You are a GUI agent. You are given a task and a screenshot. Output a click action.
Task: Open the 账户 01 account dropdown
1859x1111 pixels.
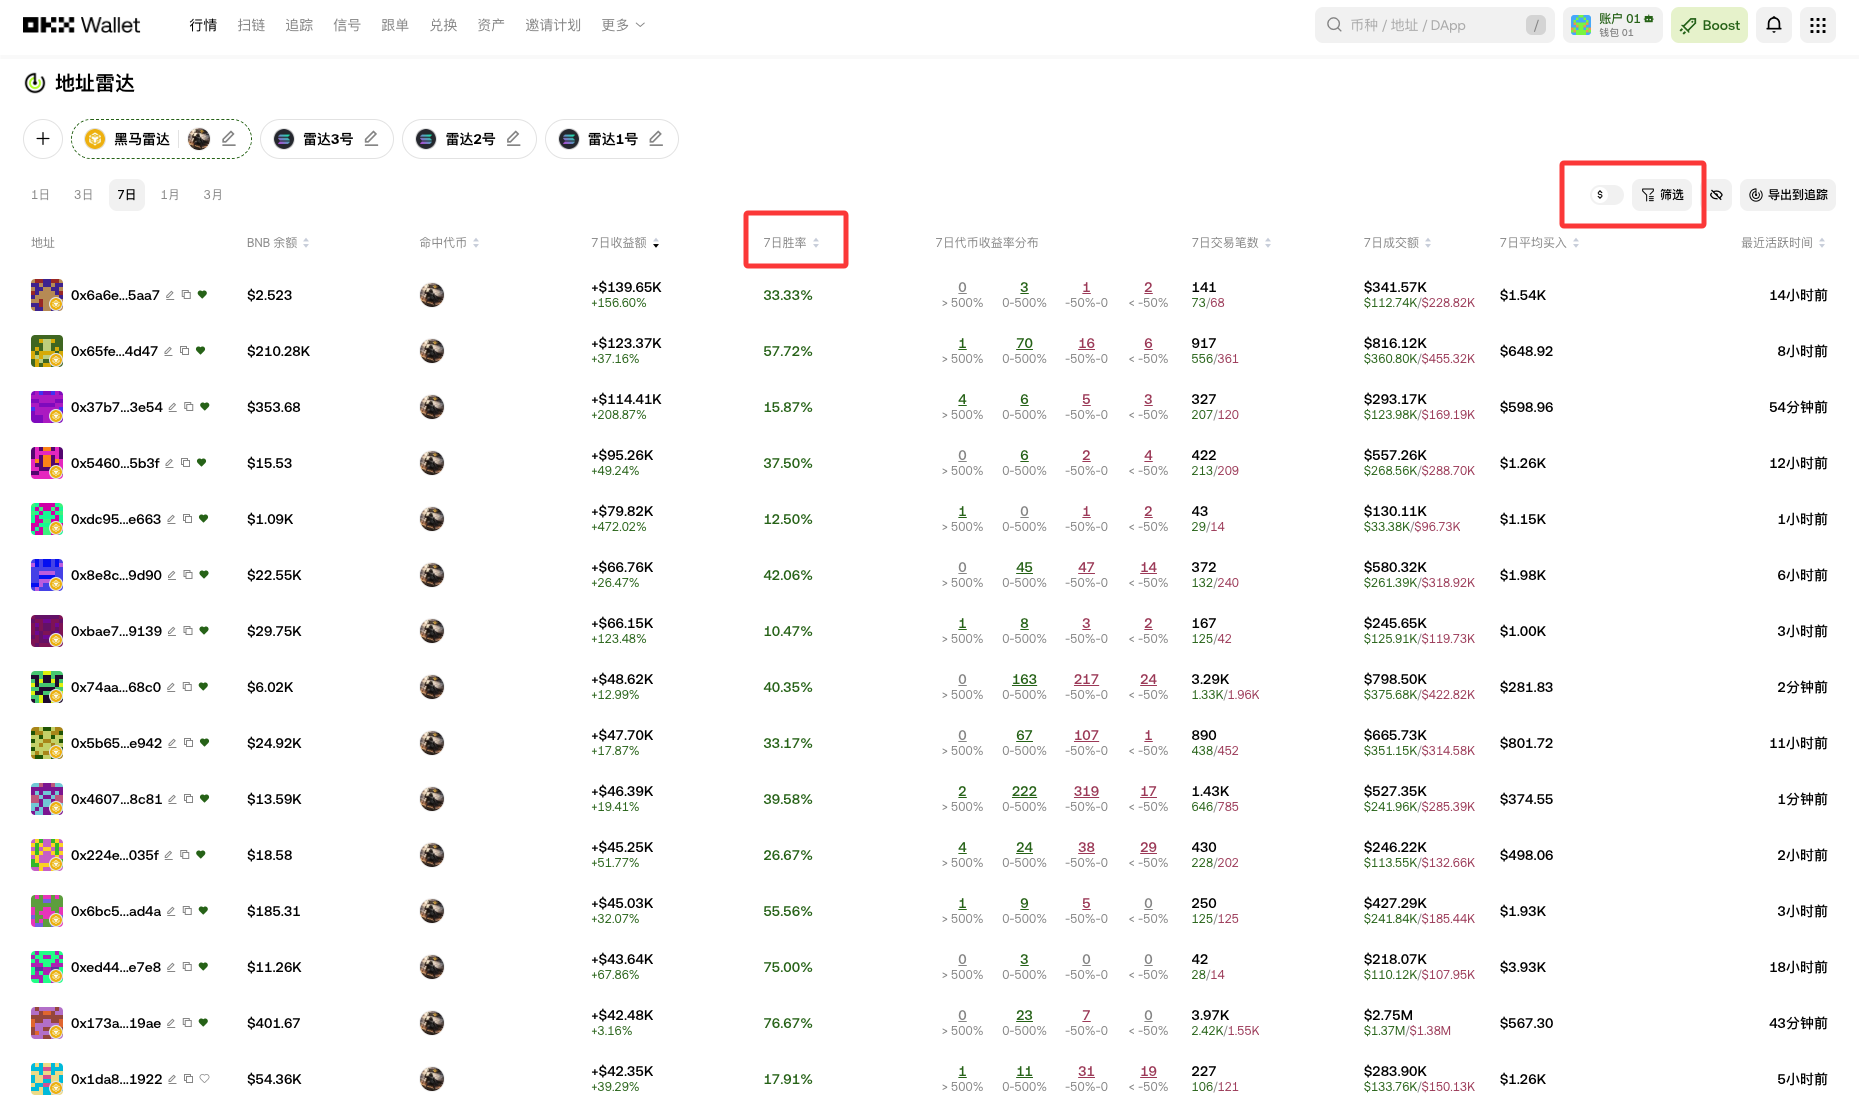point(1612,25)
